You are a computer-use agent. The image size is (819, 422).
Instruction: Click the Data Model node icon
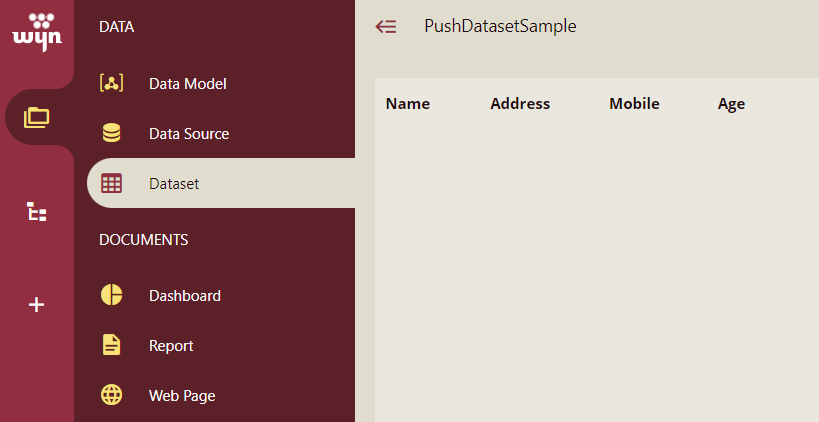(x=111, y=84)
